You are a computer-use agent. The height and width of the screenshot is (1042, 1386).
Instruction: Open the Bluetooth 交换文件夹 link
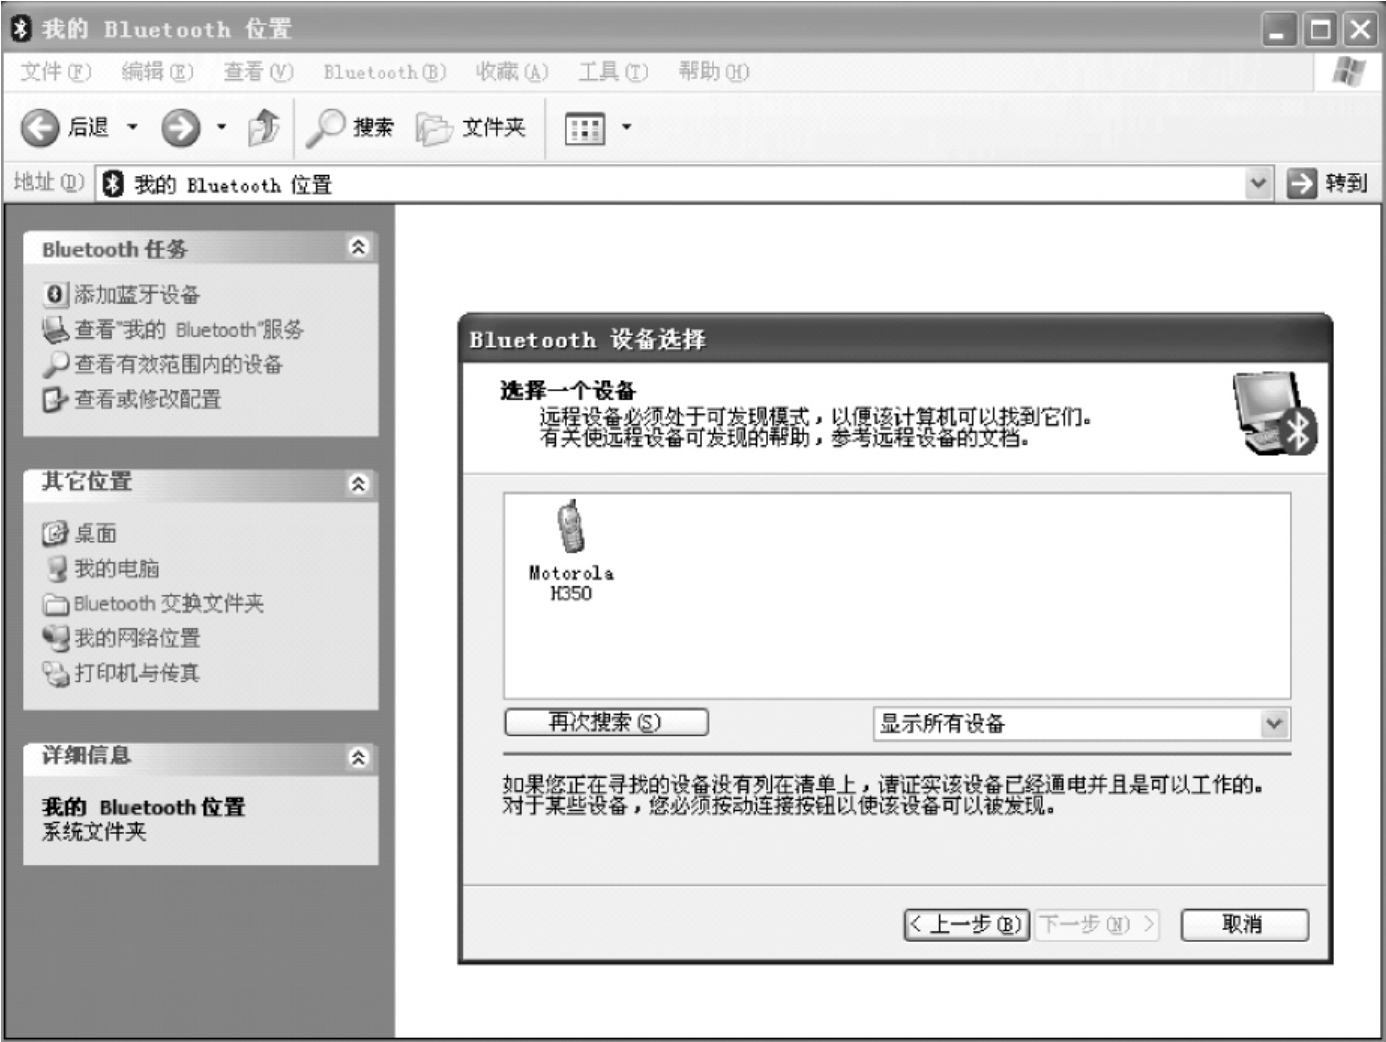click(169, 603)
